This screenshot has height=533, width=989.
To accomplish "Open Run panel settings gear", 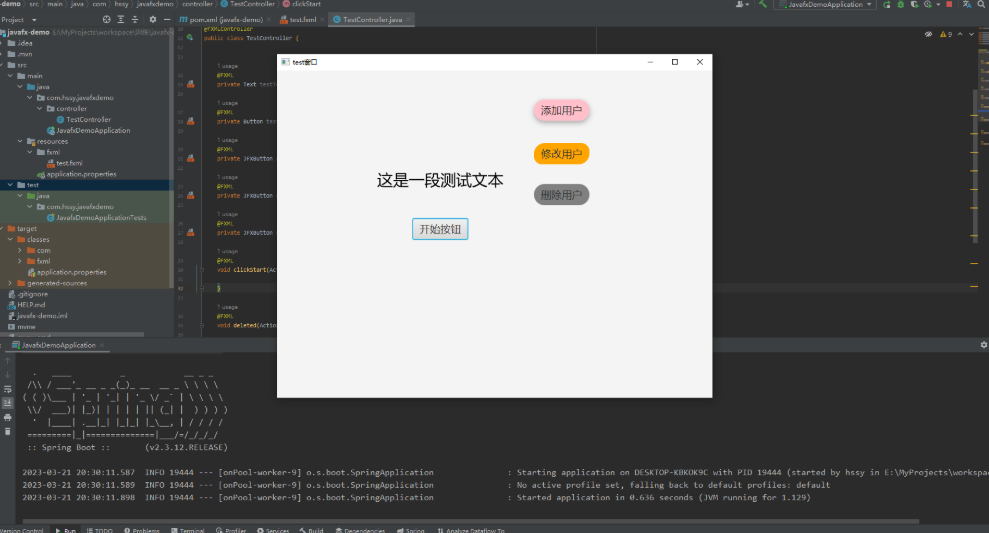I will point(983,345).
